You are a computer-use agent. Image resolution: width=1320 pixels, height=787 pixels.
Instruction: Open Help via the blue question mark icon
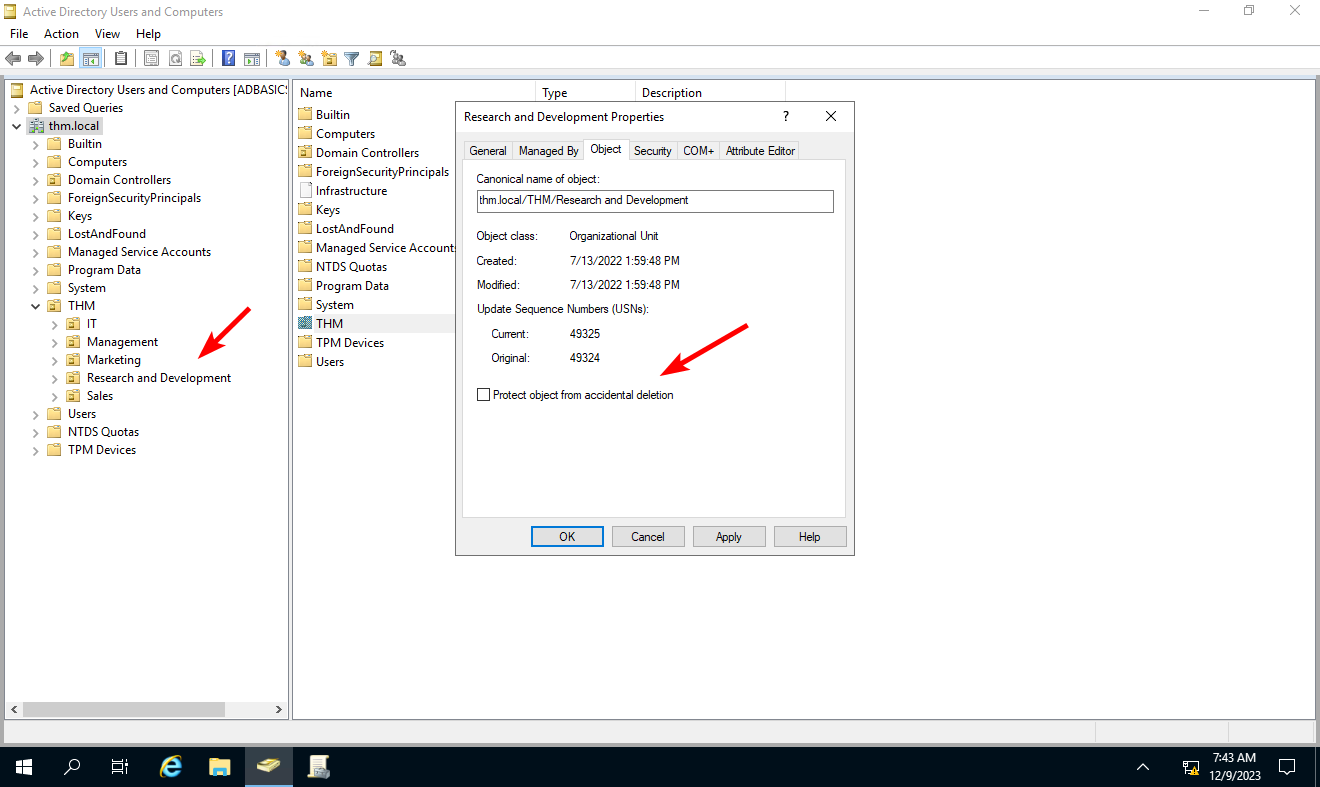229,59
